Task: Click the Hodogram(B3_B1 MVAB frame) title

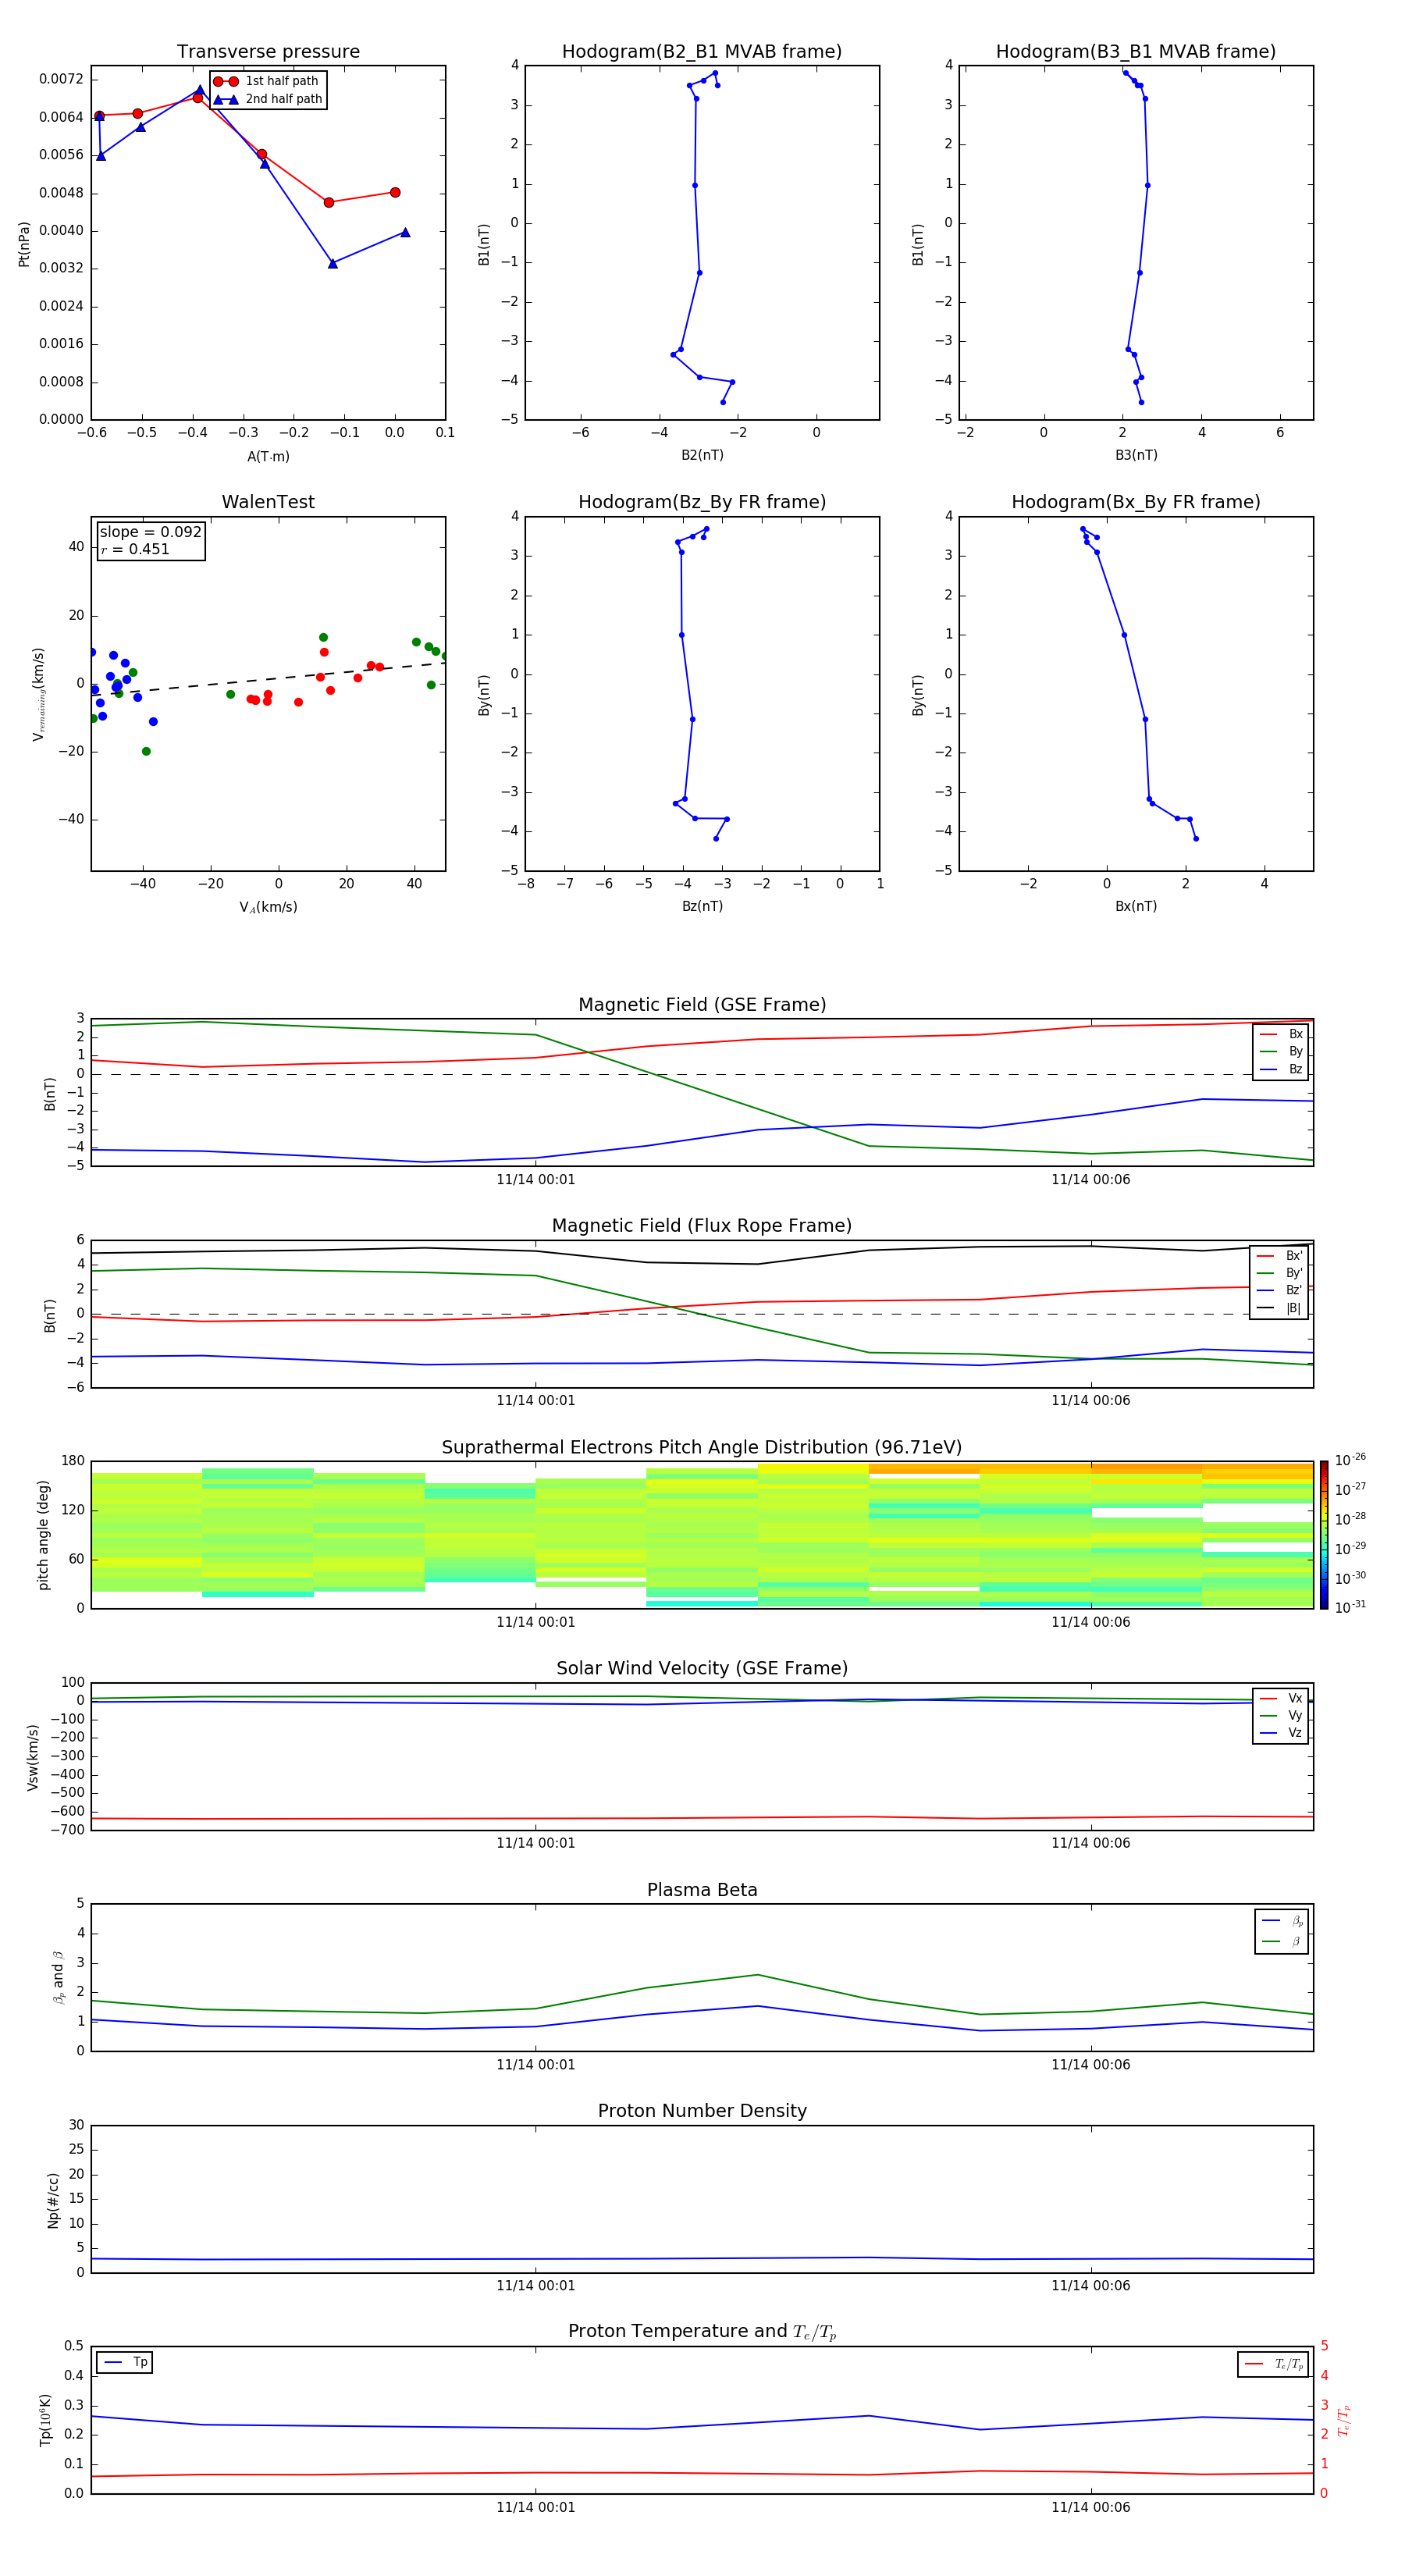Action: coord(1136,52)
